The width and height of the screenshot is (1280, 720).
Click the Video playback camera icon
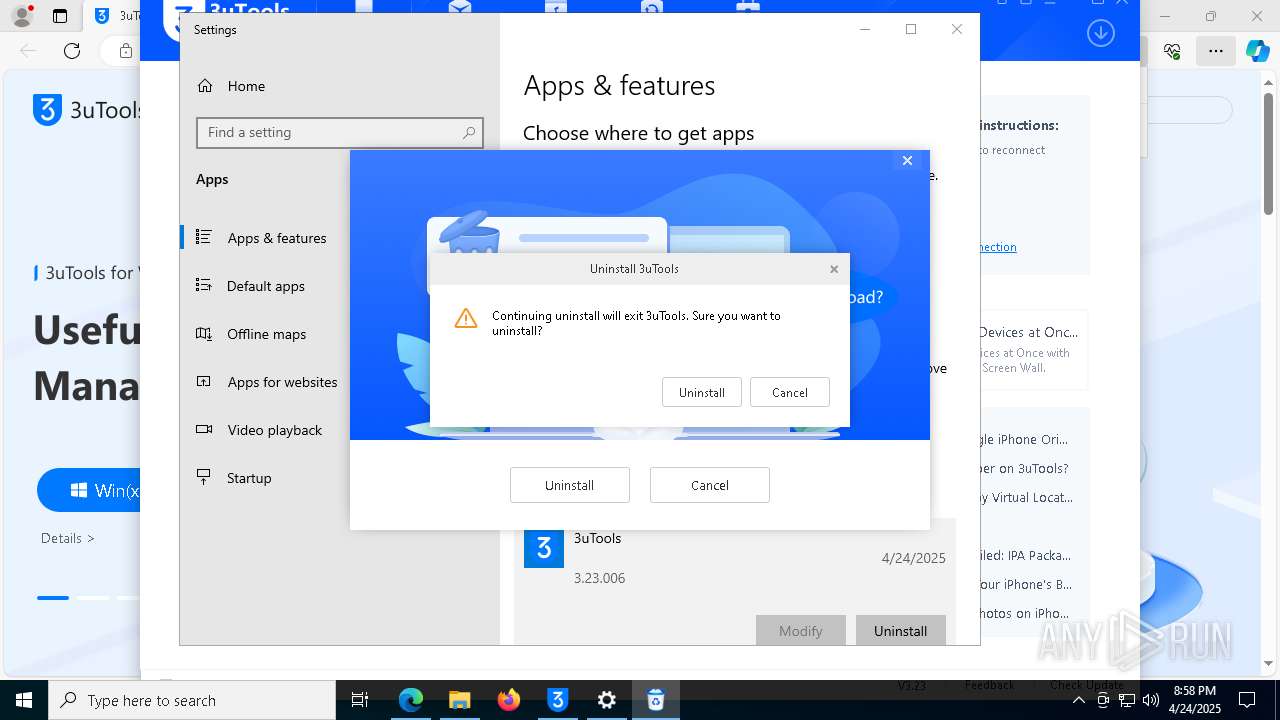(204, 429)
